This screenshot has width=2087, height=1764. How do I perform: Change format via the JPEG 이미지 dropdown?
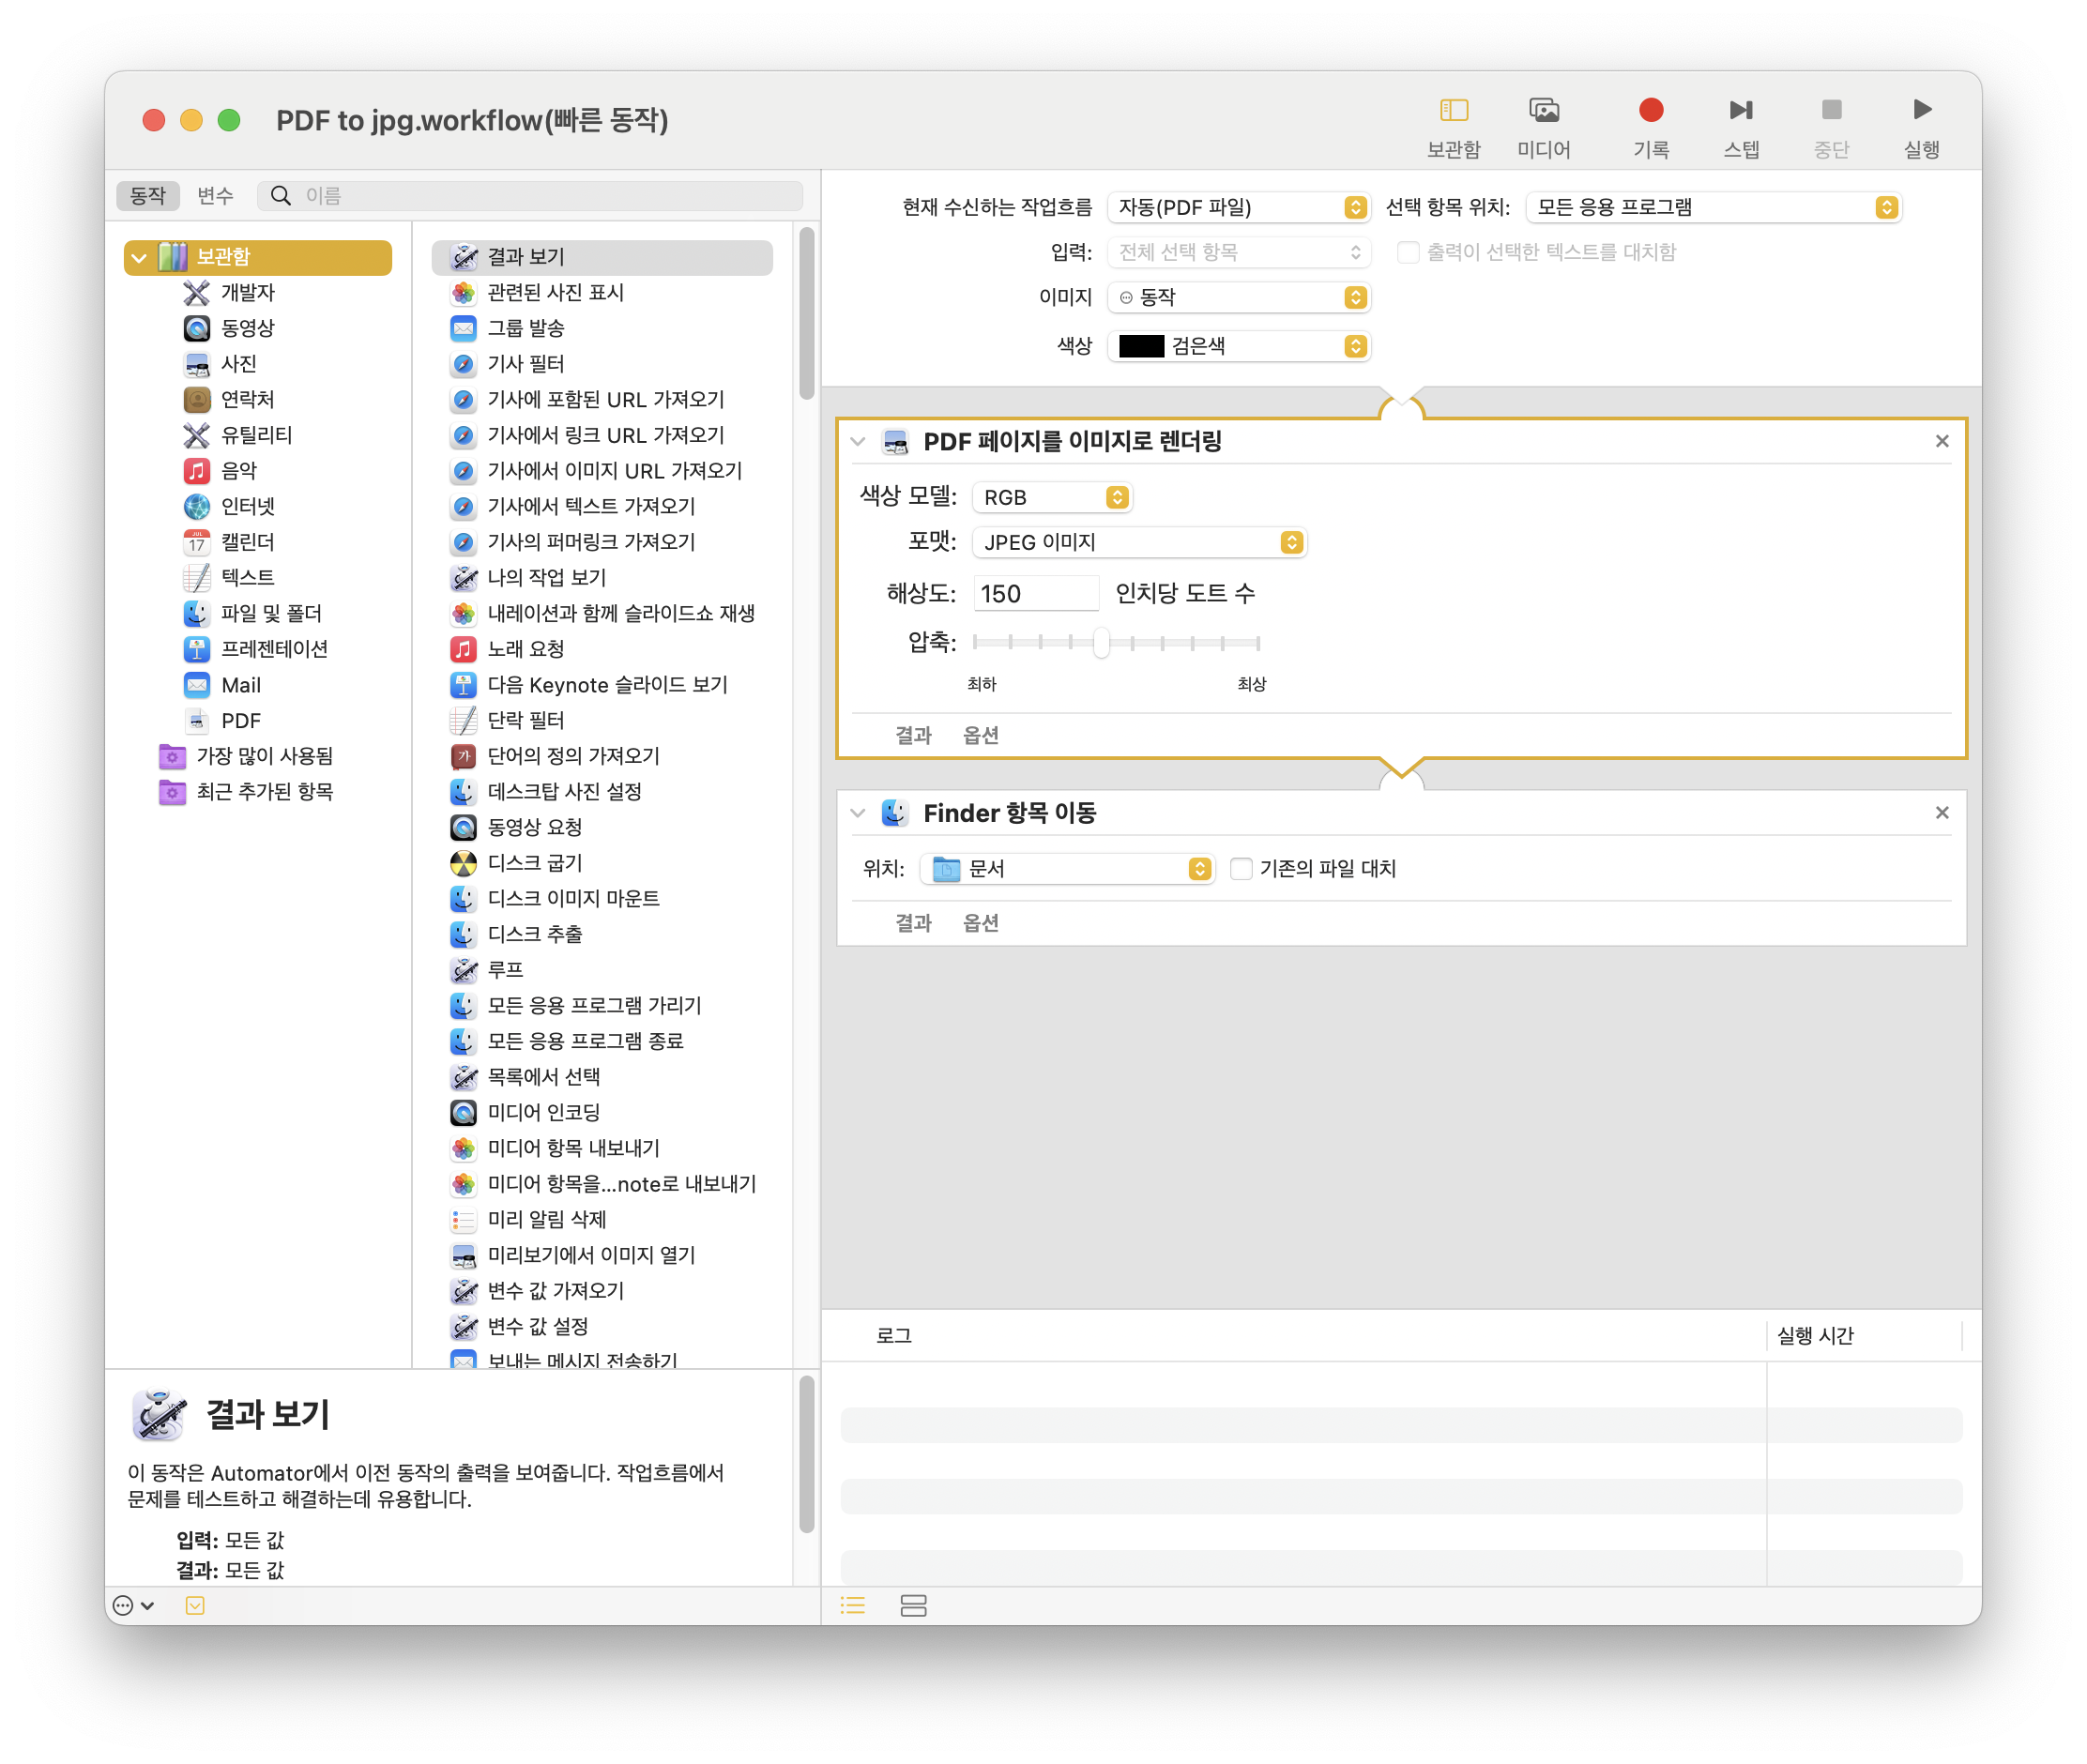1140,542
